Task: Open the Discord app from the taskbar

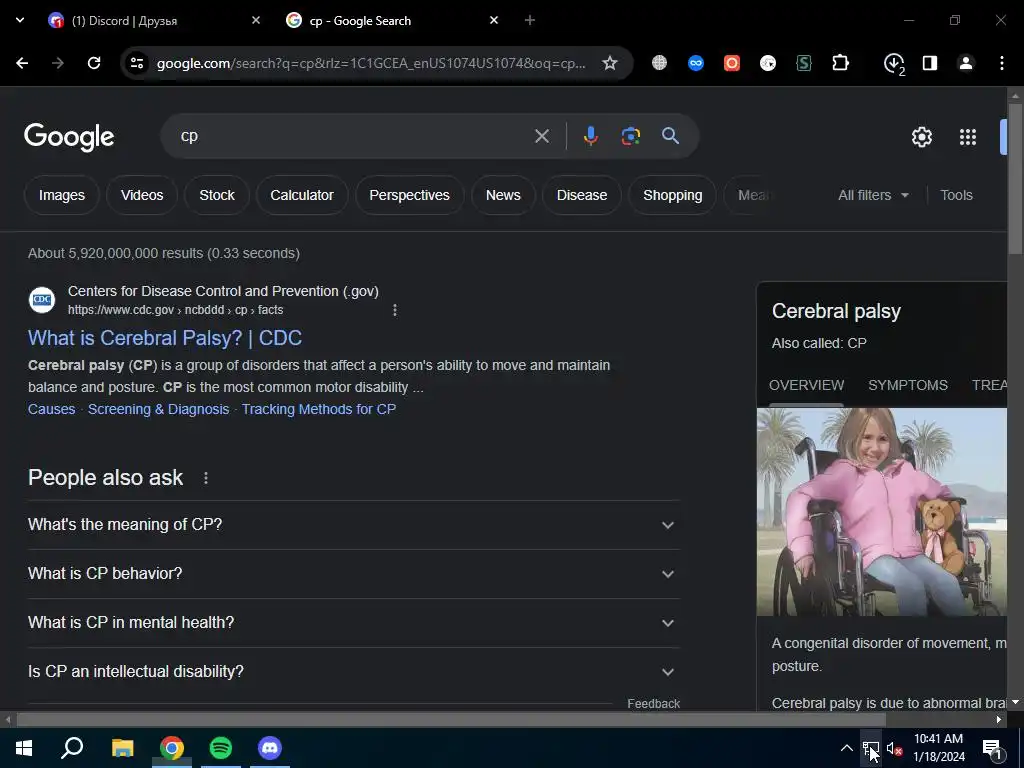Action: coord(270,748)
